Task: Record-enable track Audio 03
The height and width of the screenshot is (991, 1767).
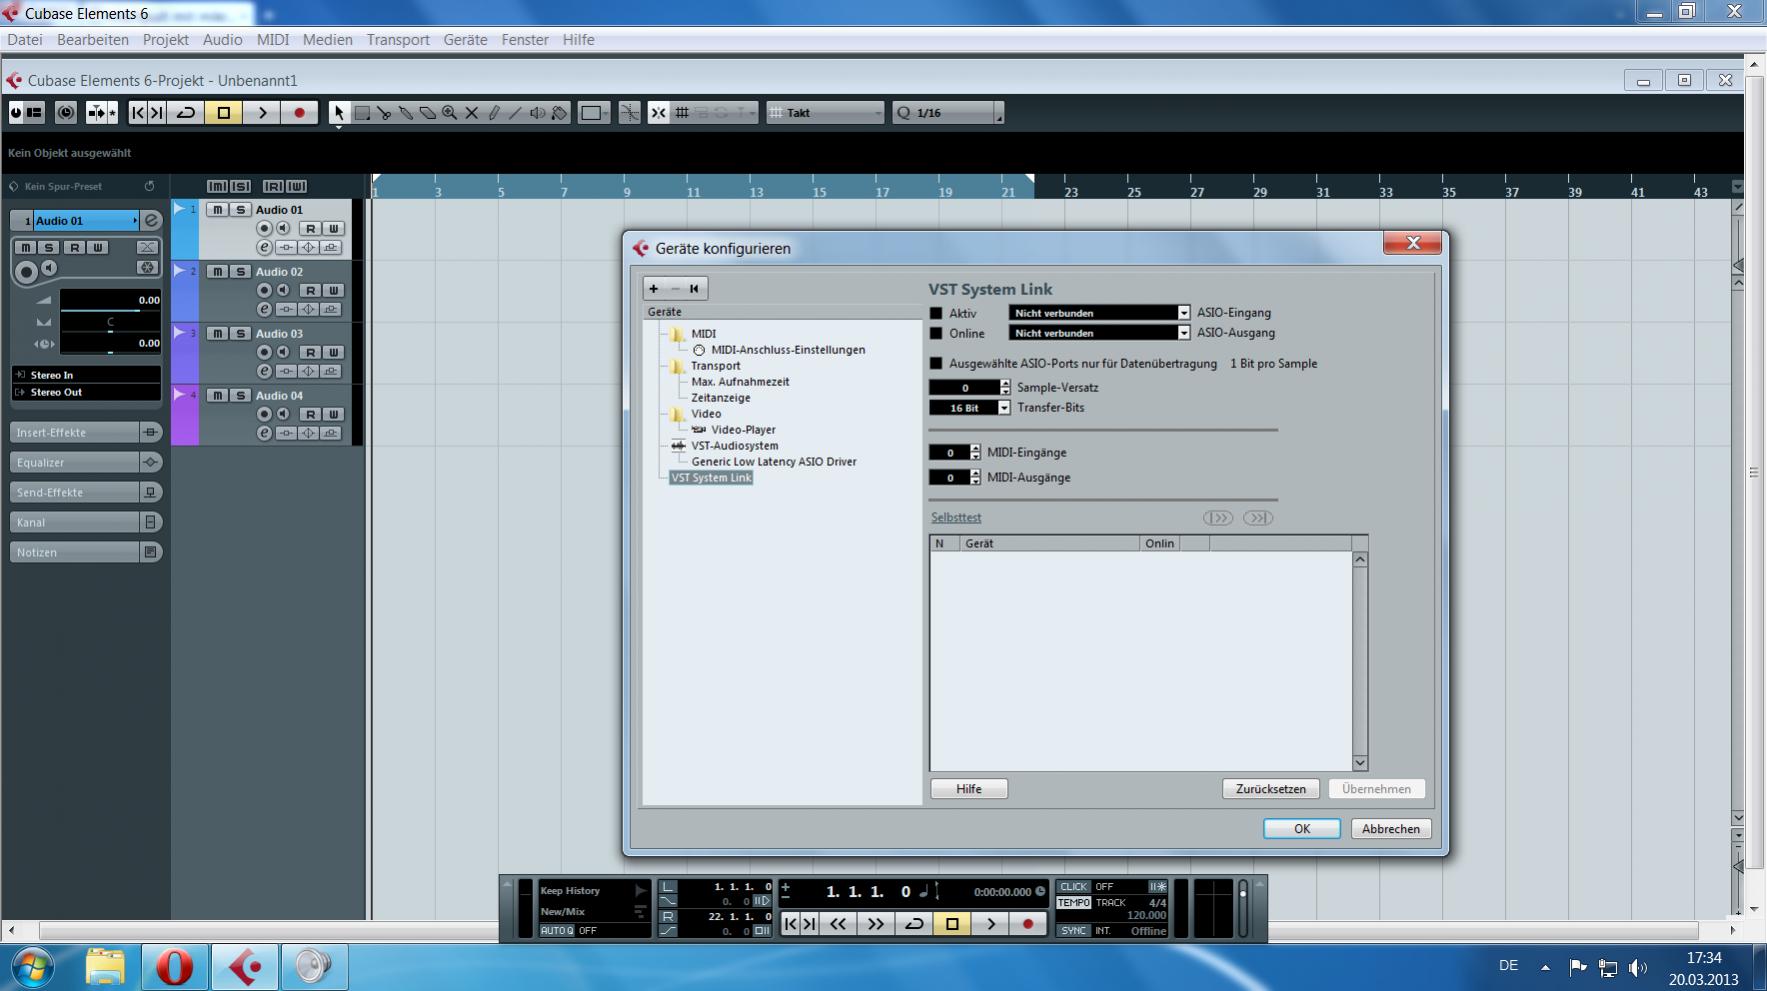Action: (265, 352)
